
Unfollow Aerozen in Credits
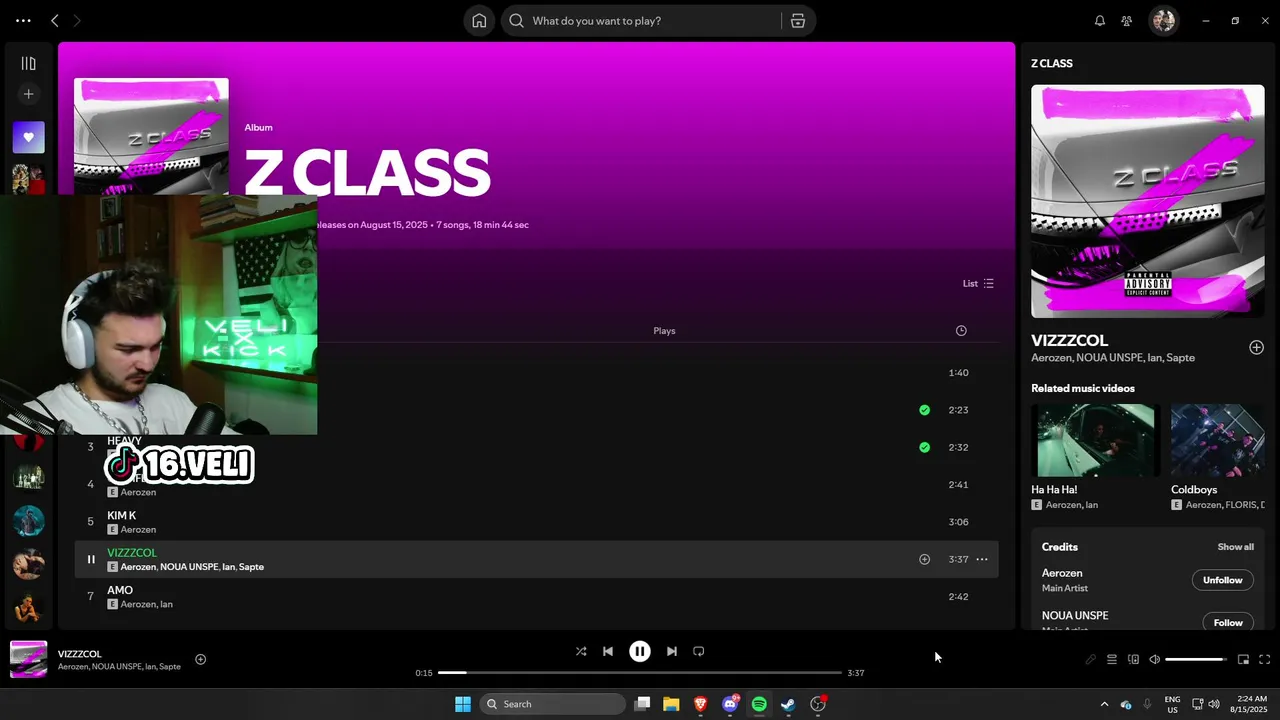coord(1222,580)
